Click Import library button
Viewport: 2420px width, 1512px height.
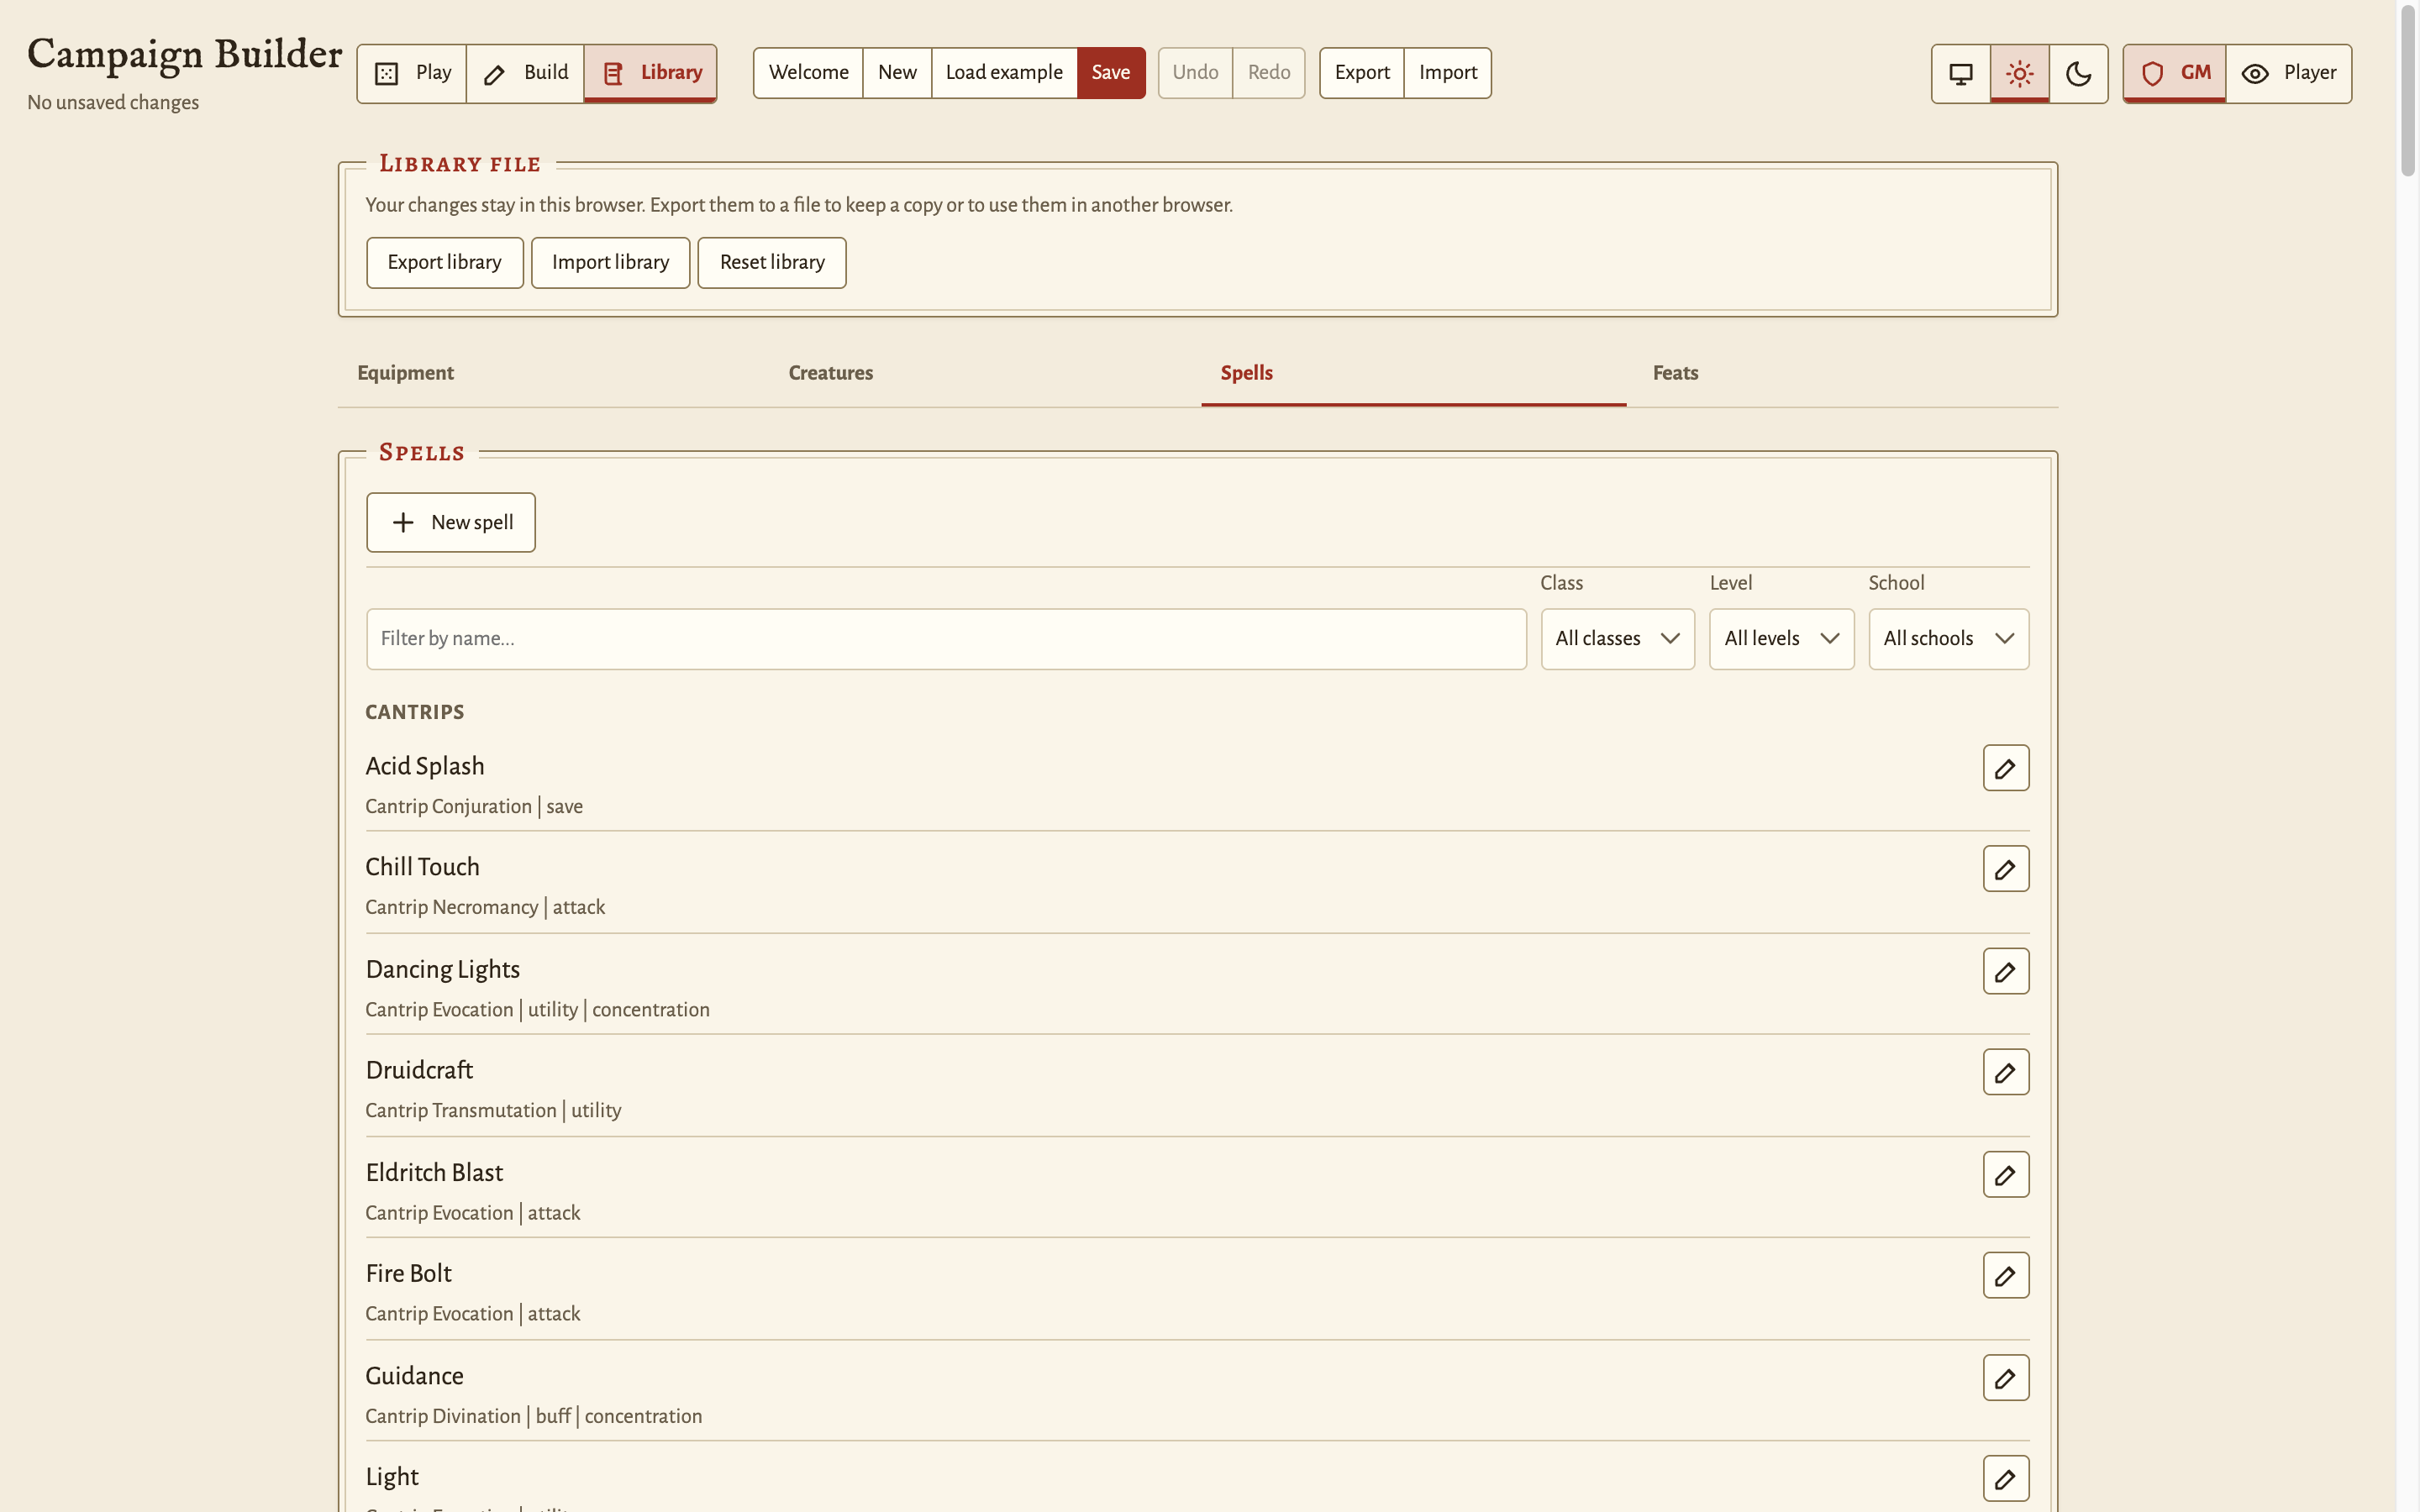[610, 263]
